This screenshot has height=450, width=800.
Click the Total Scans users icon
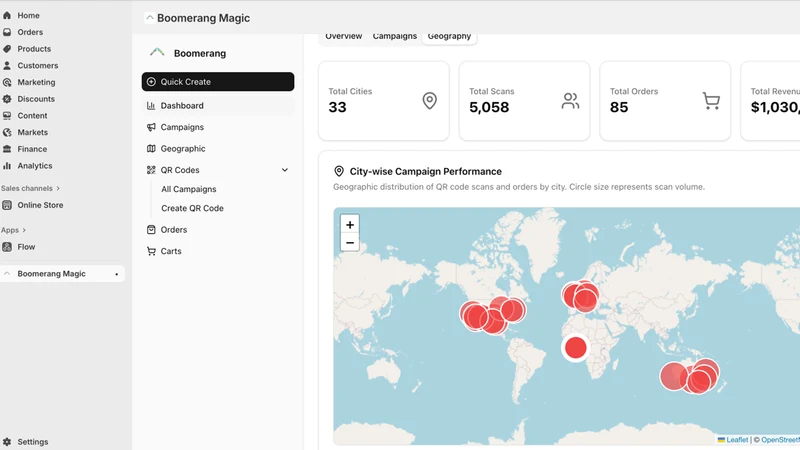click(x=570, y=101)
